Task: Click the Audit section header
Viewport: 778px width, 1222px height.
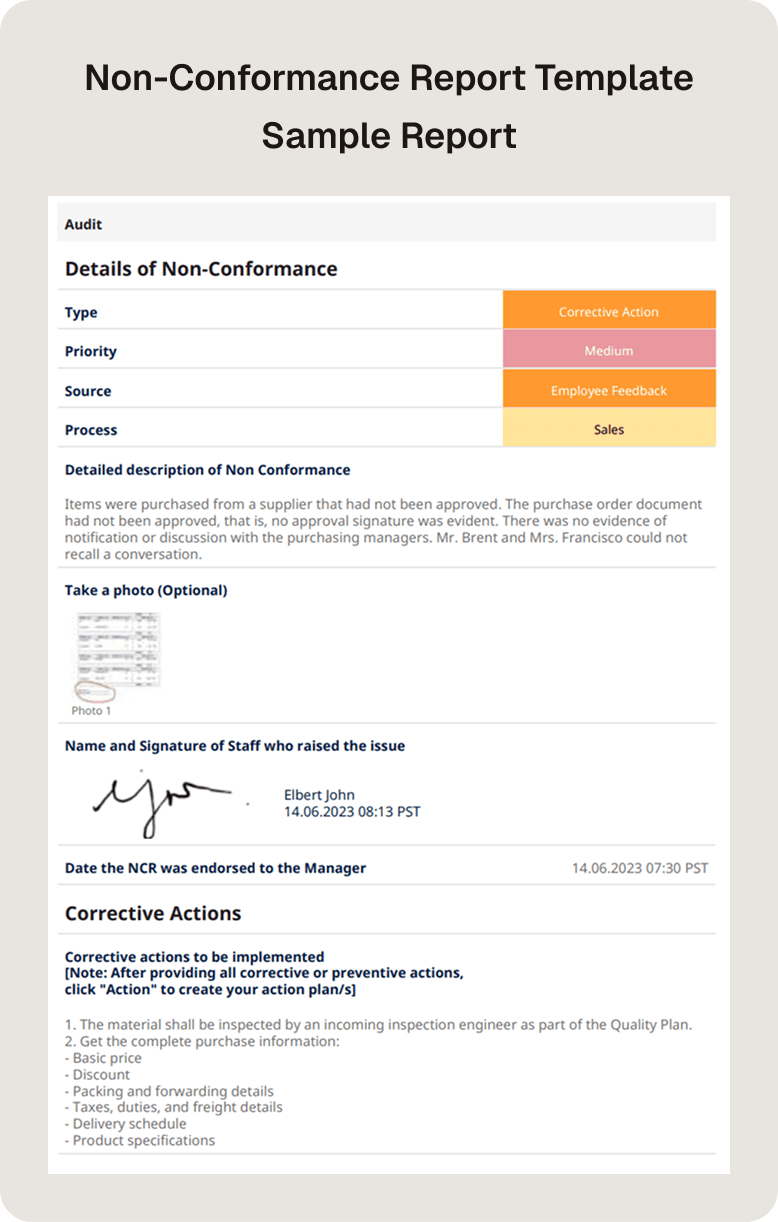Action: tap(386, 224)
